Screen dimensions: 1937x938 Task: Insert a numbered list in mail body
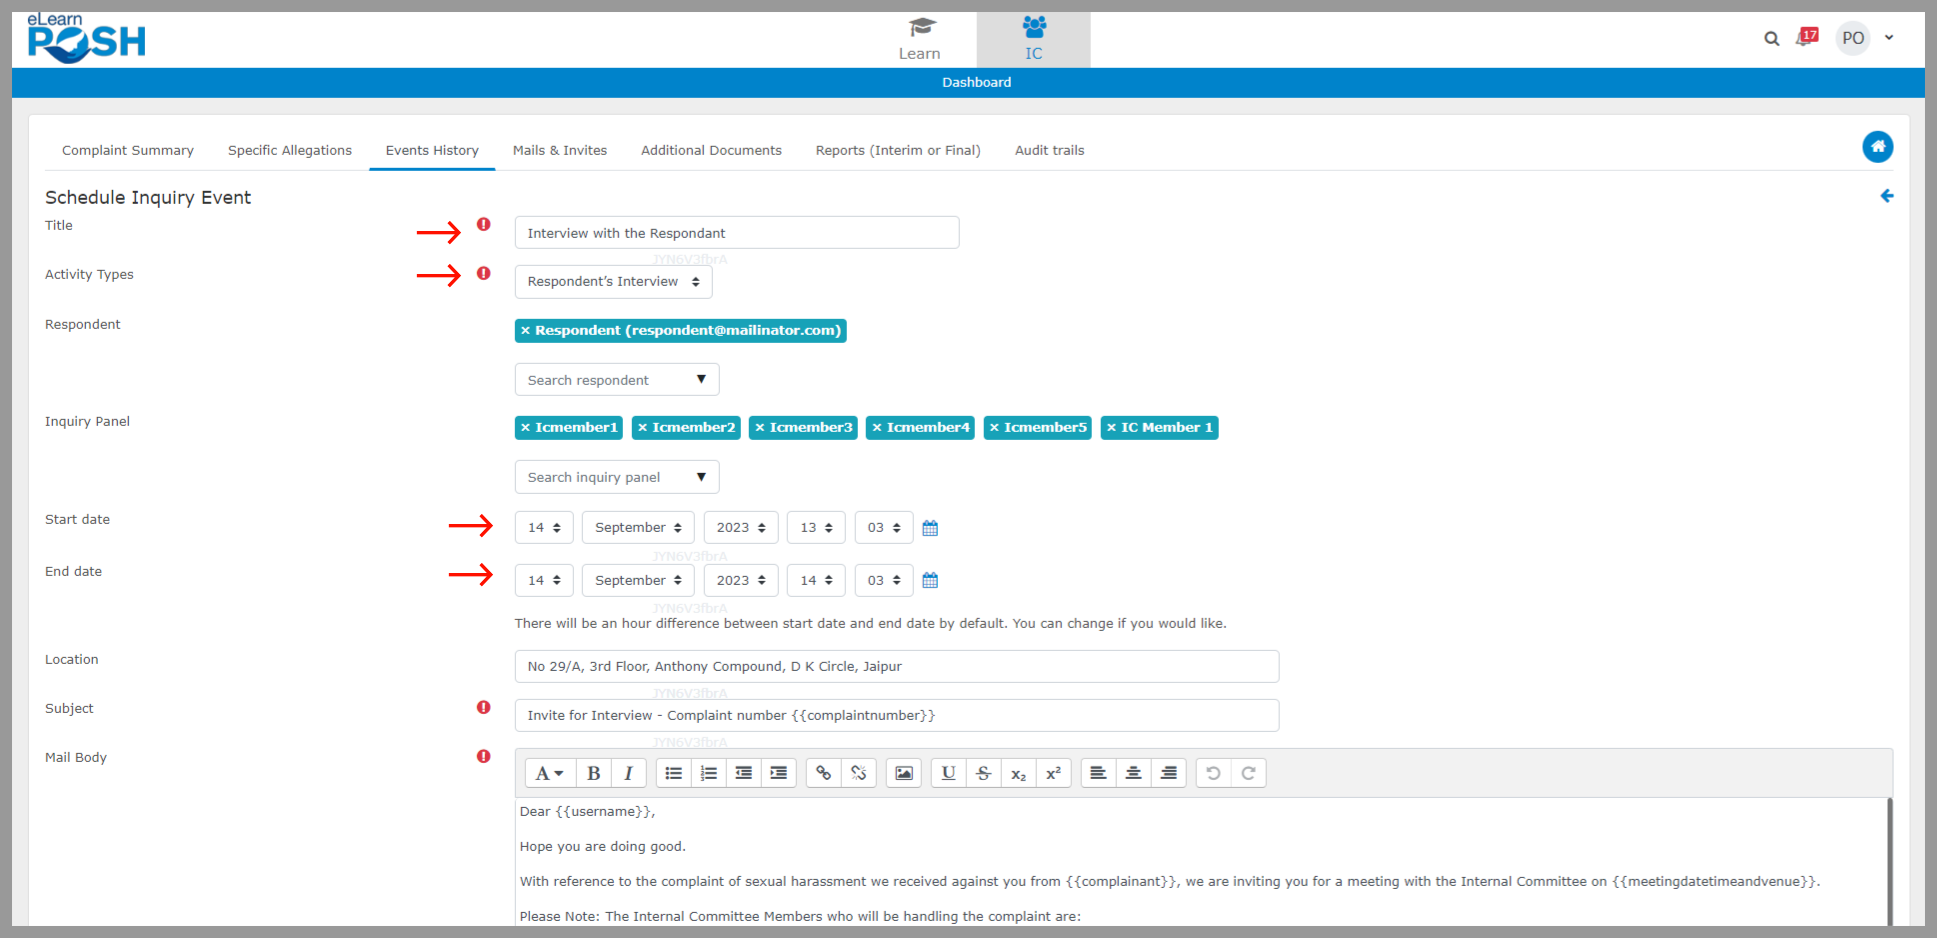pyautogui.click(x=708, y=773)
